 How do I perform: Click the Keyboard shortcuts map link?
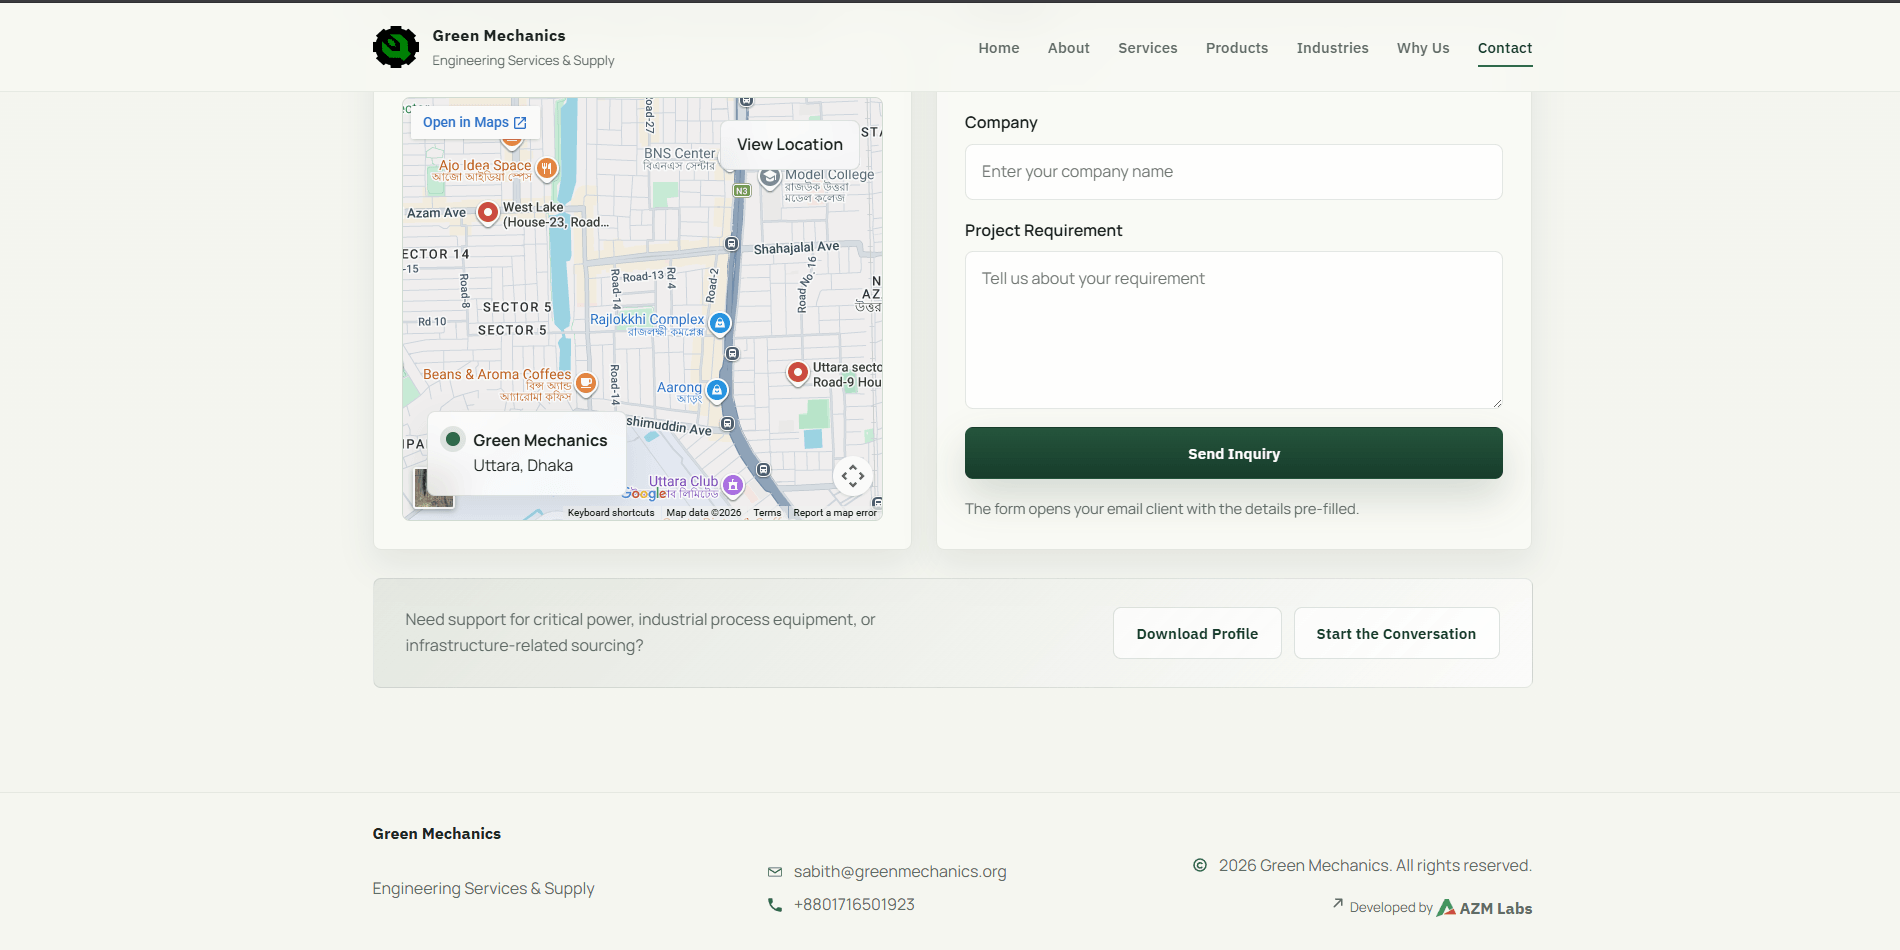[611, 513]
